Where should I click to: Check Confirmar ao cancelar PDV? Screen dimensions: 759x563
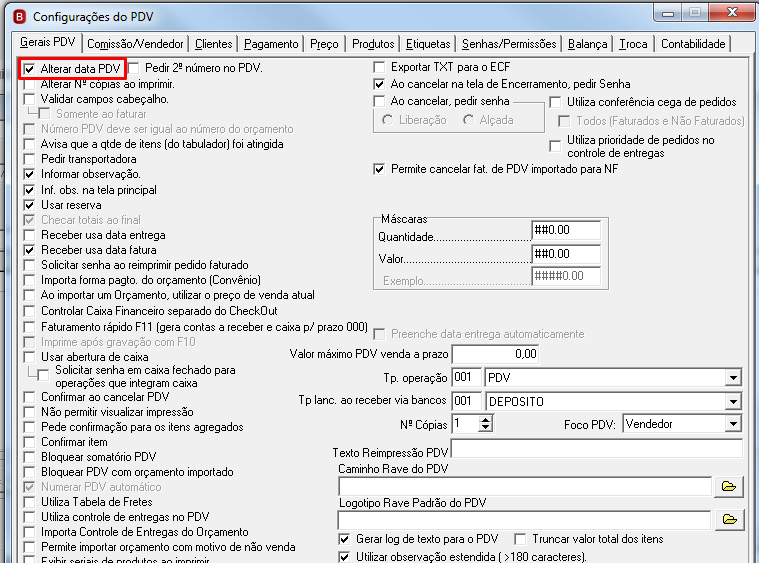click(30, 397)
